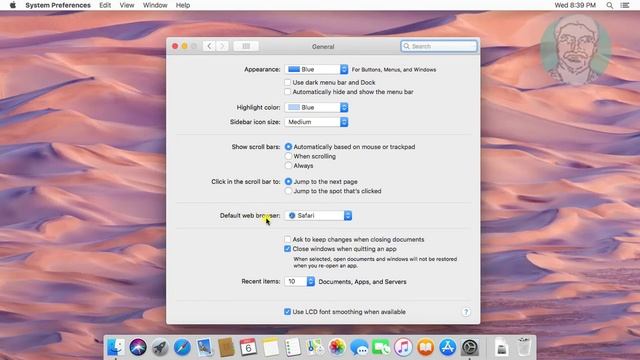Screen dimensions: 640x360
Task: Open the Apple menu
Action: [13, 5]
